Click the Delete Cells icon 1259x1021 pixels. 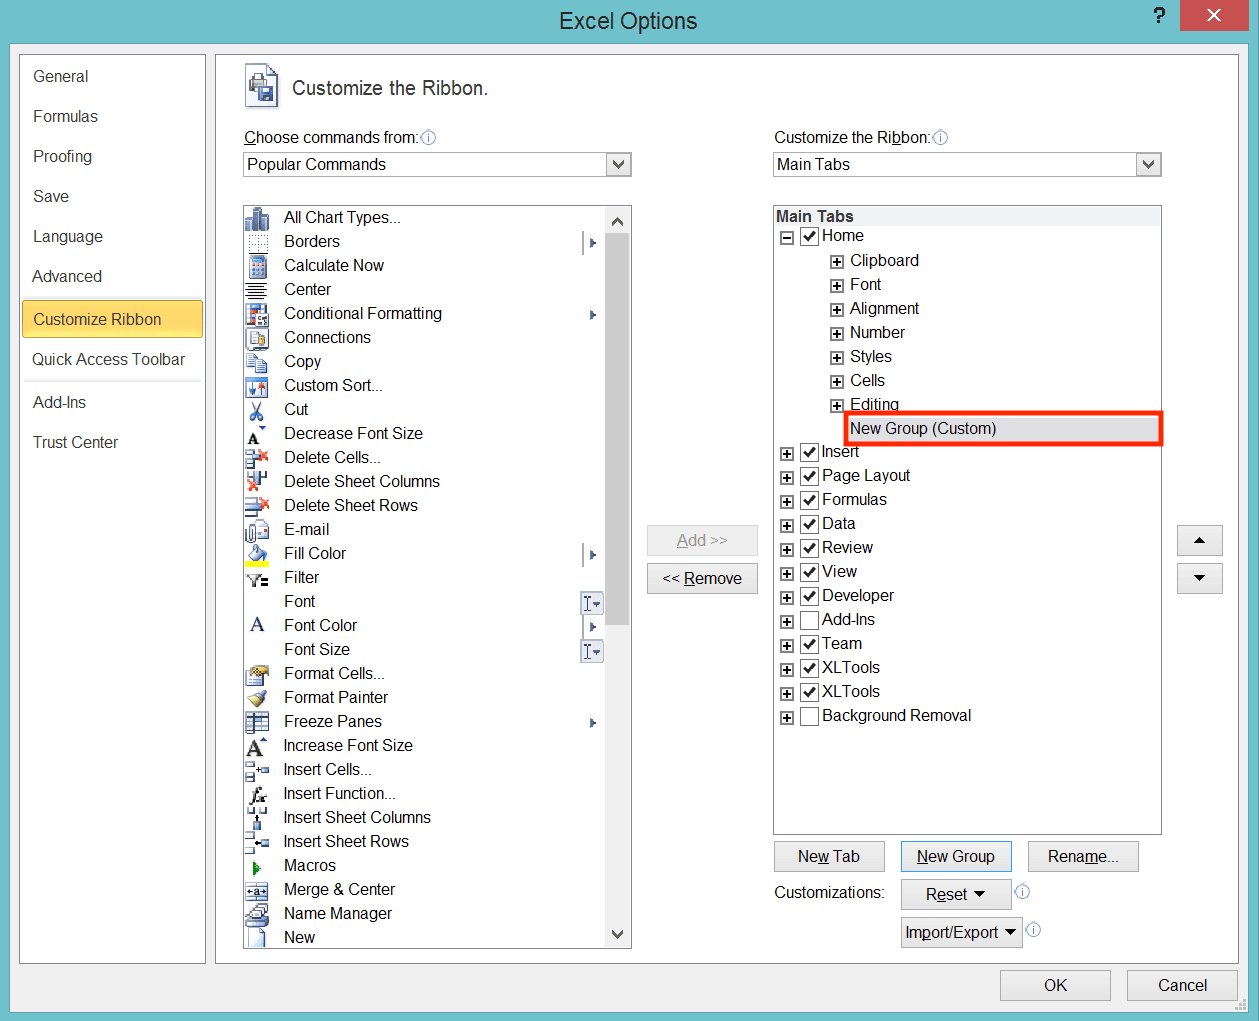257,458
